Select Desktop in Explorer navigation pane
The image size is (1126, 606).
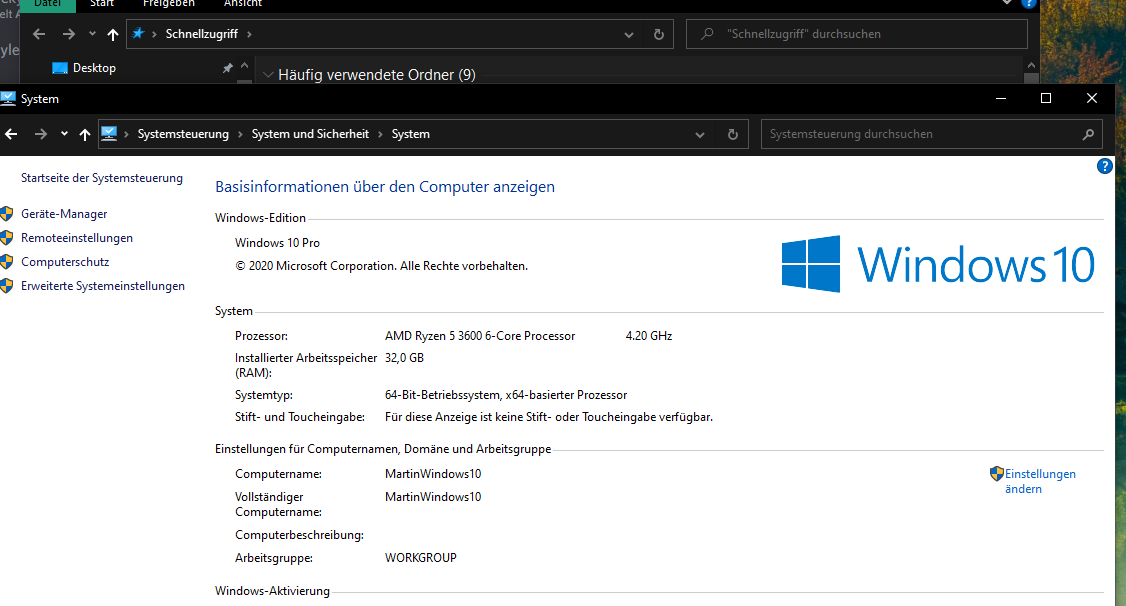(x=94, y=67)
